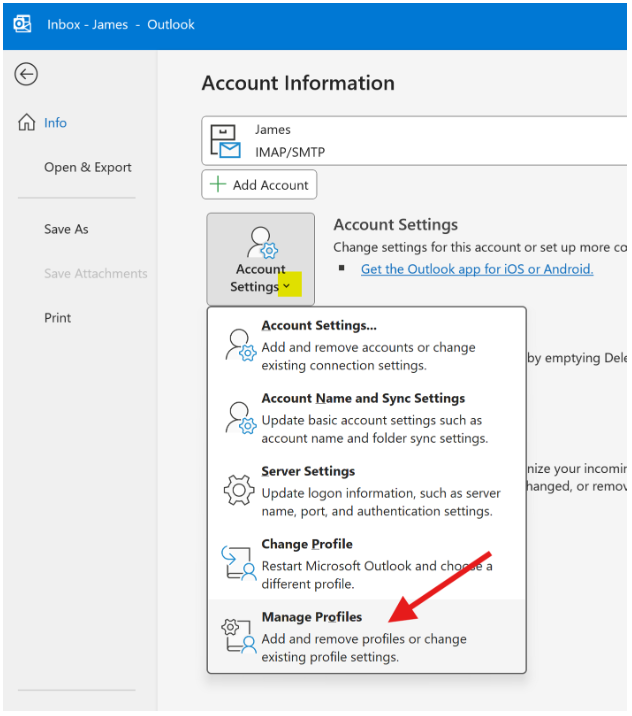This screenshot has width=632, height=716.
Task: Choose Manage Profiles from the menu
Action: [312, 617]
